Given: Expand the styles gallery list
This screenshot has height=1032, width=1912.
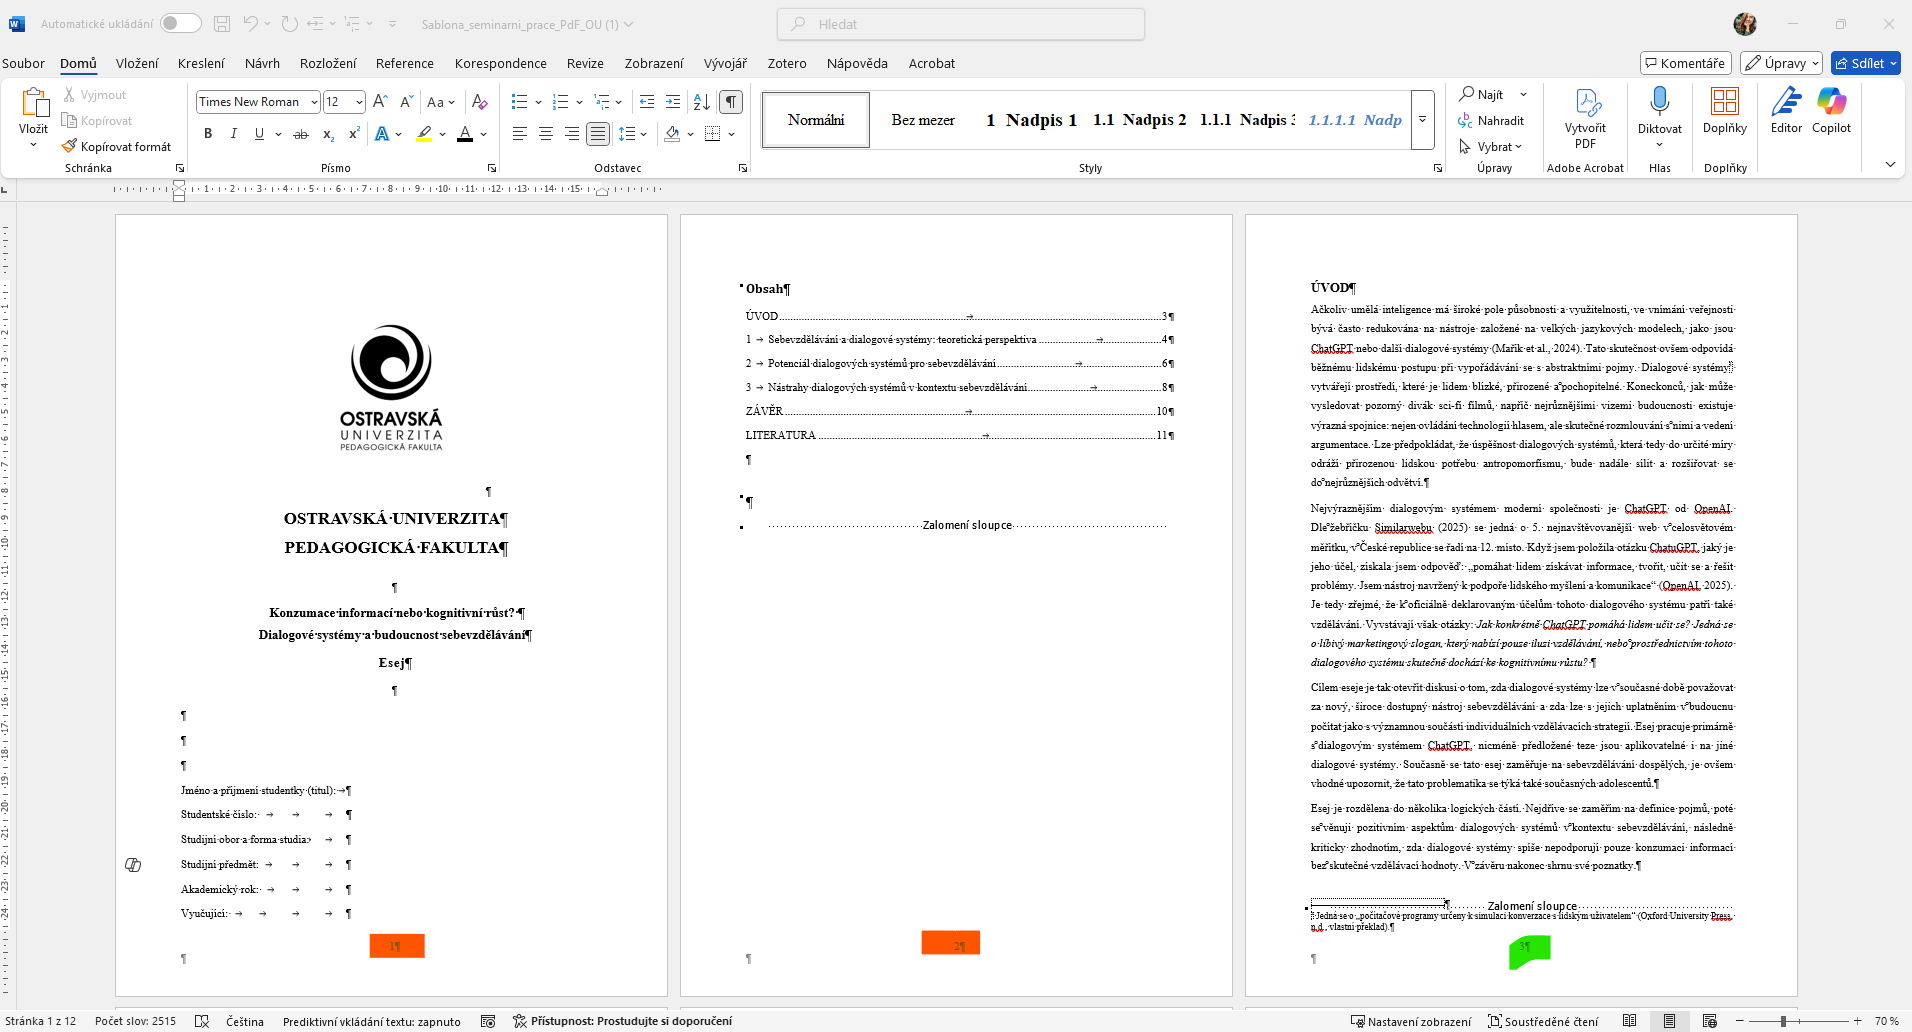Looking at the screenshot, I should (x=1423, y=120).
